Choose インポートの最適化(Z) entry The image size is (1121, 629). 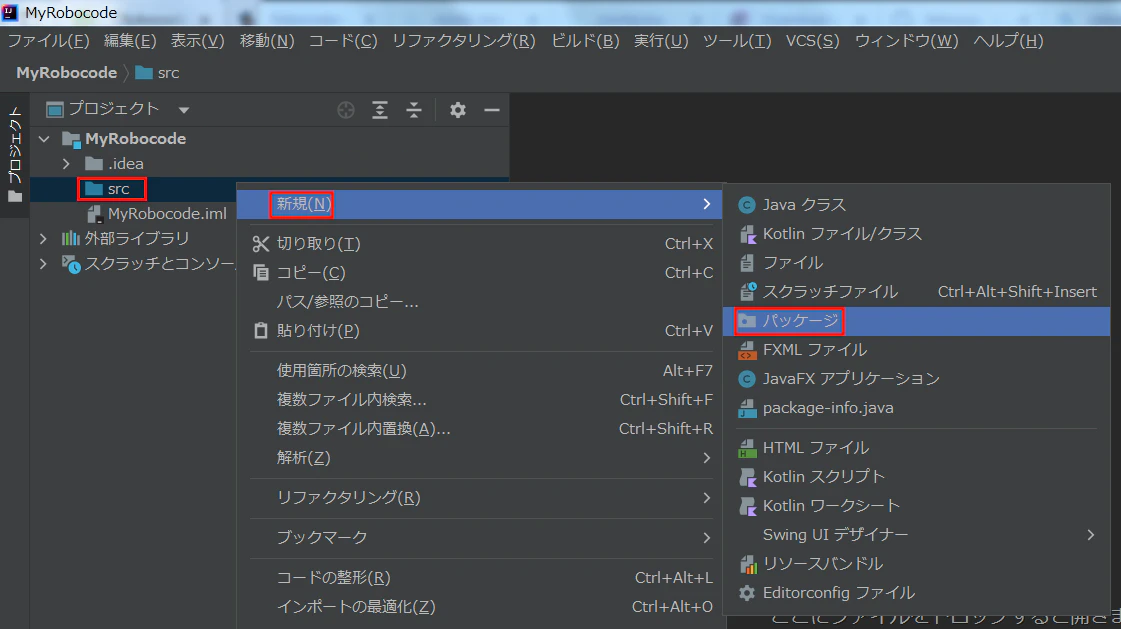point(482,607)
